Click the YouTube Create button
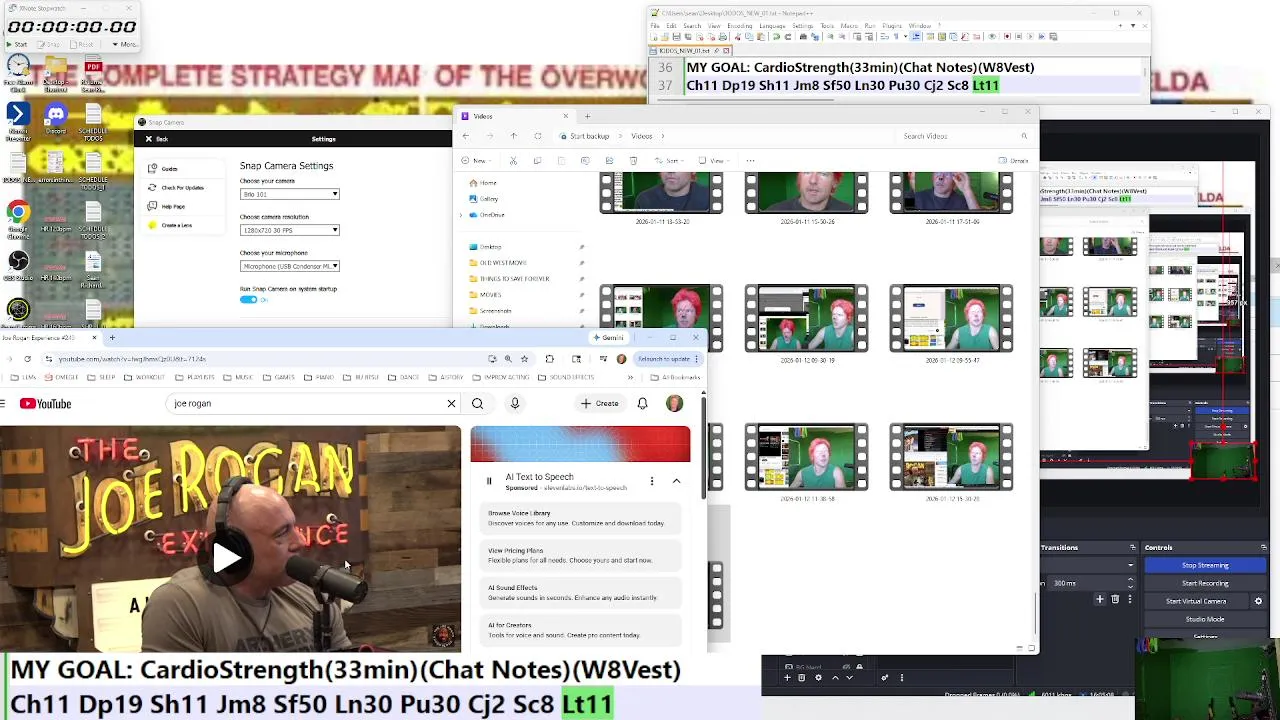The height and width of the screenshot is (720, 1280). click(600, 404)
